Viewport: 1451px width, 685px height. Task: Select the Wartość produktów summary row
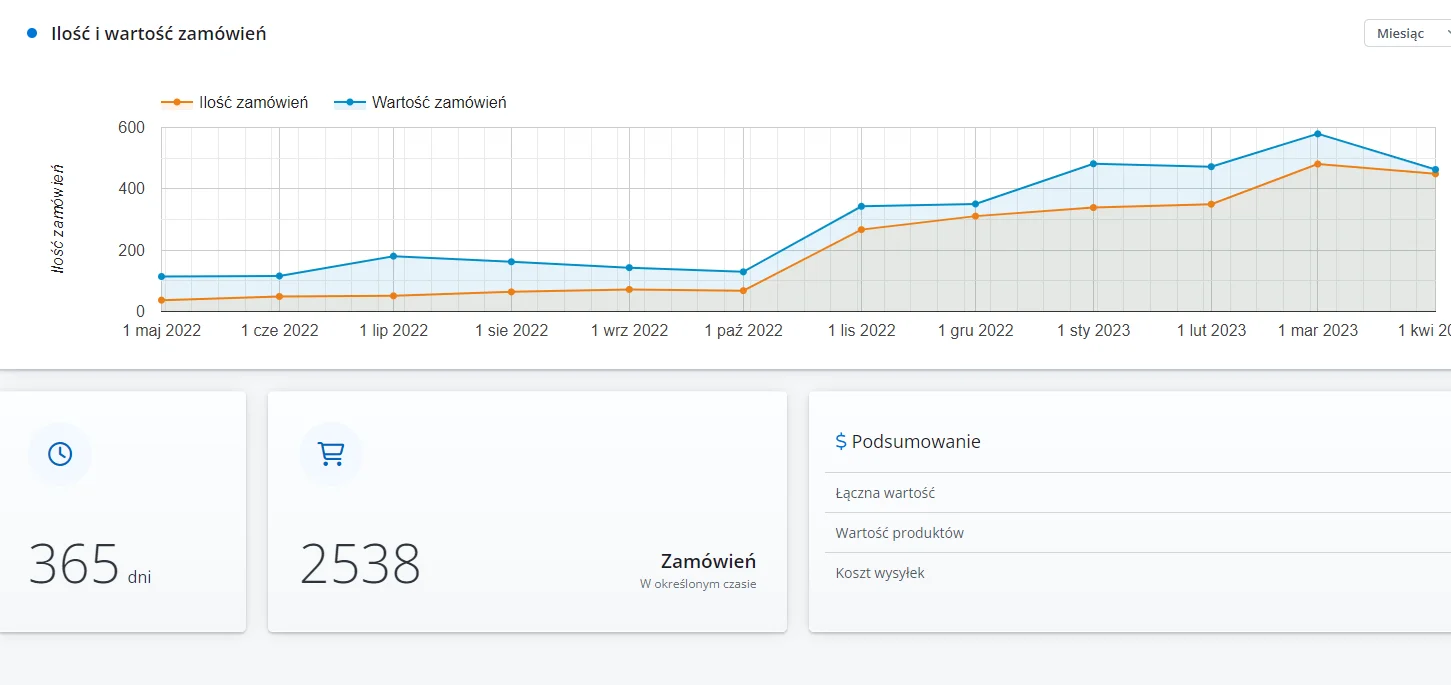tap(899, 533)
